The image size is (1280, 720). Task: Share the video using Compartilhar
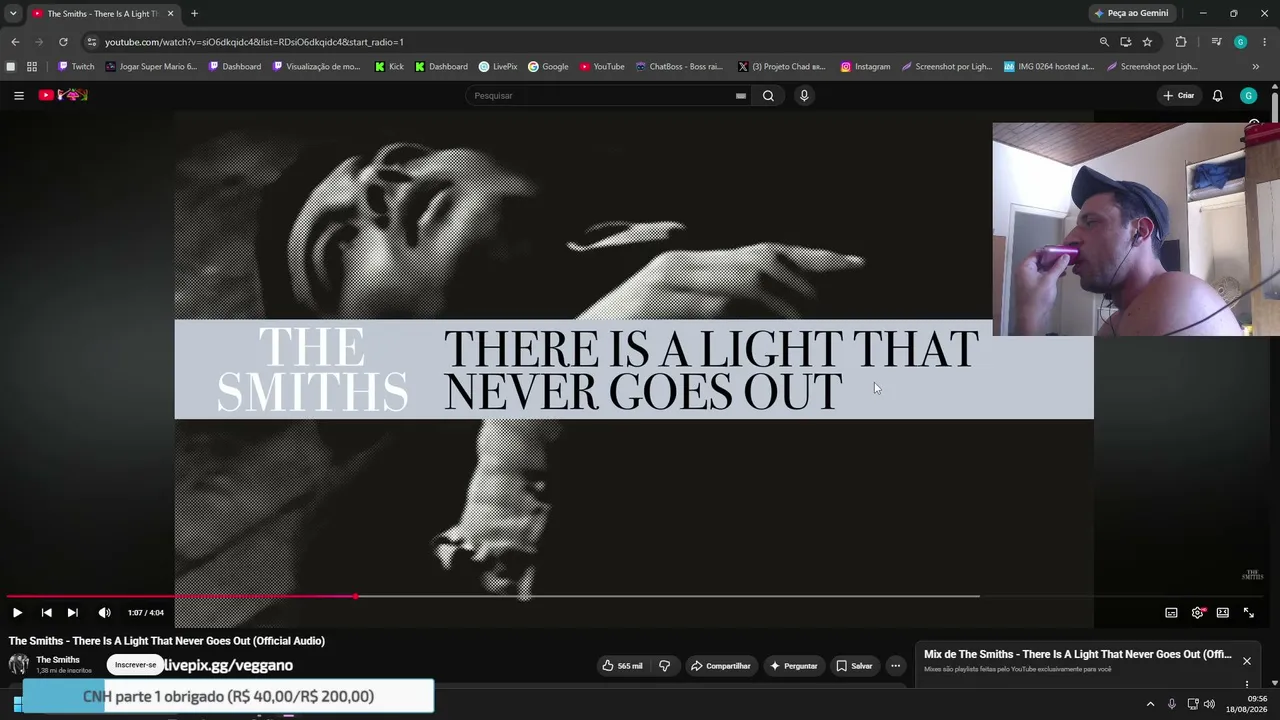[x=720, y=666]
